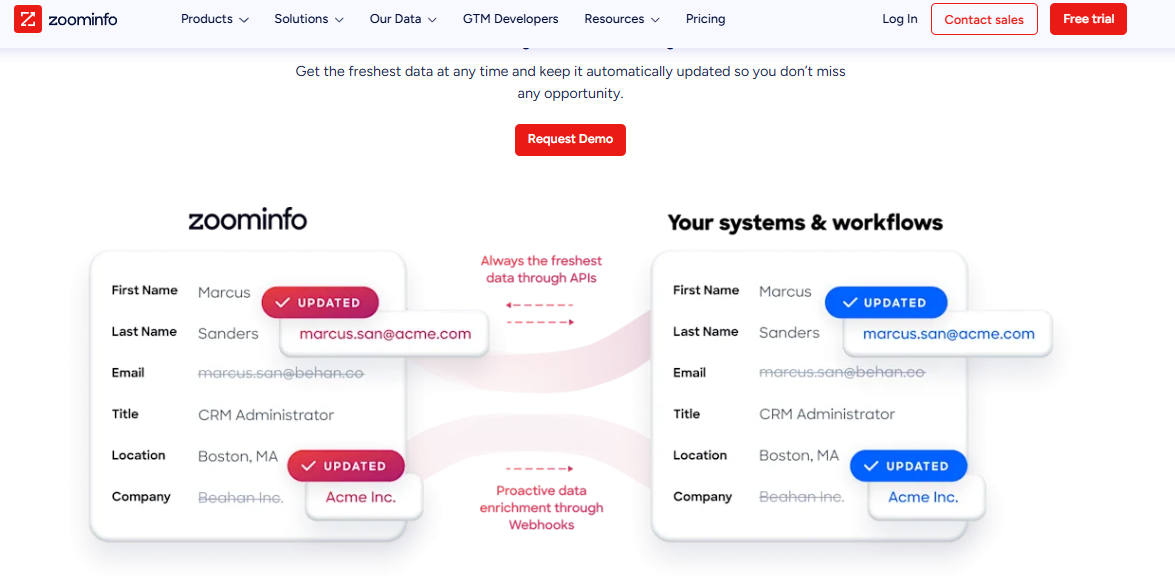Click the Log In link

coord(899,19)
